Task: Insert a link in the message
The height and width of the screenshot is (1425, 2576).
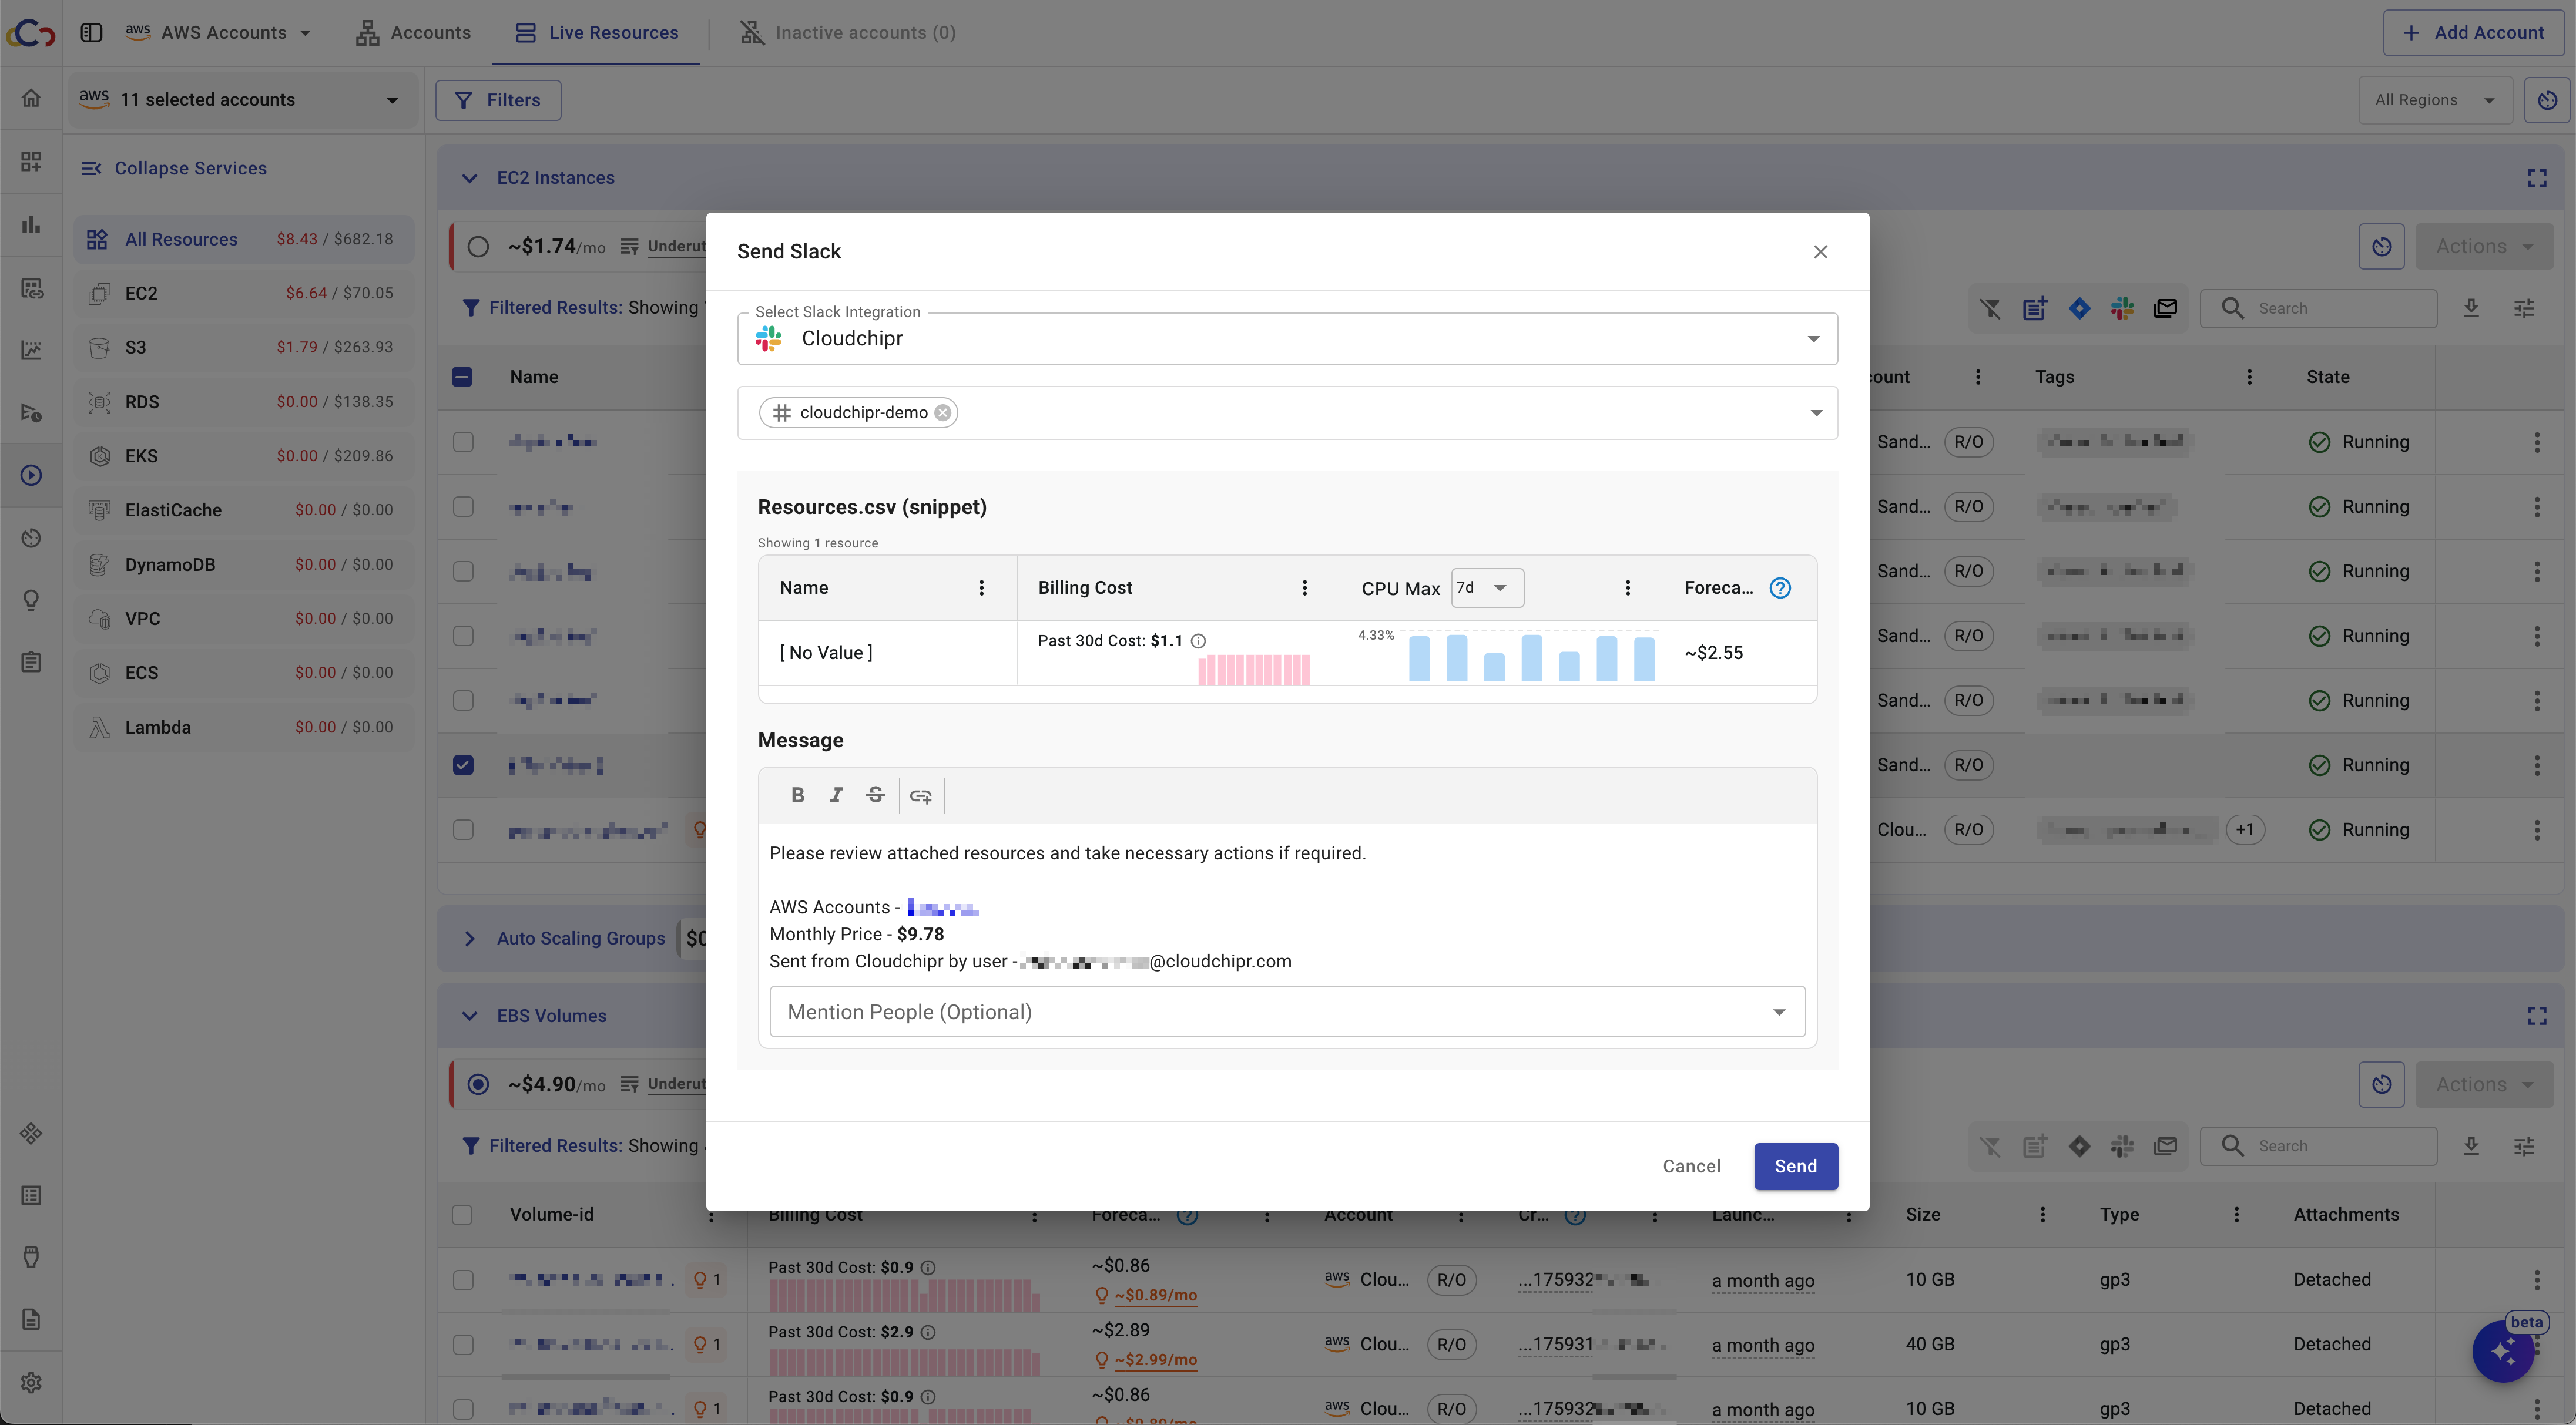Action: tap(920, 796)
